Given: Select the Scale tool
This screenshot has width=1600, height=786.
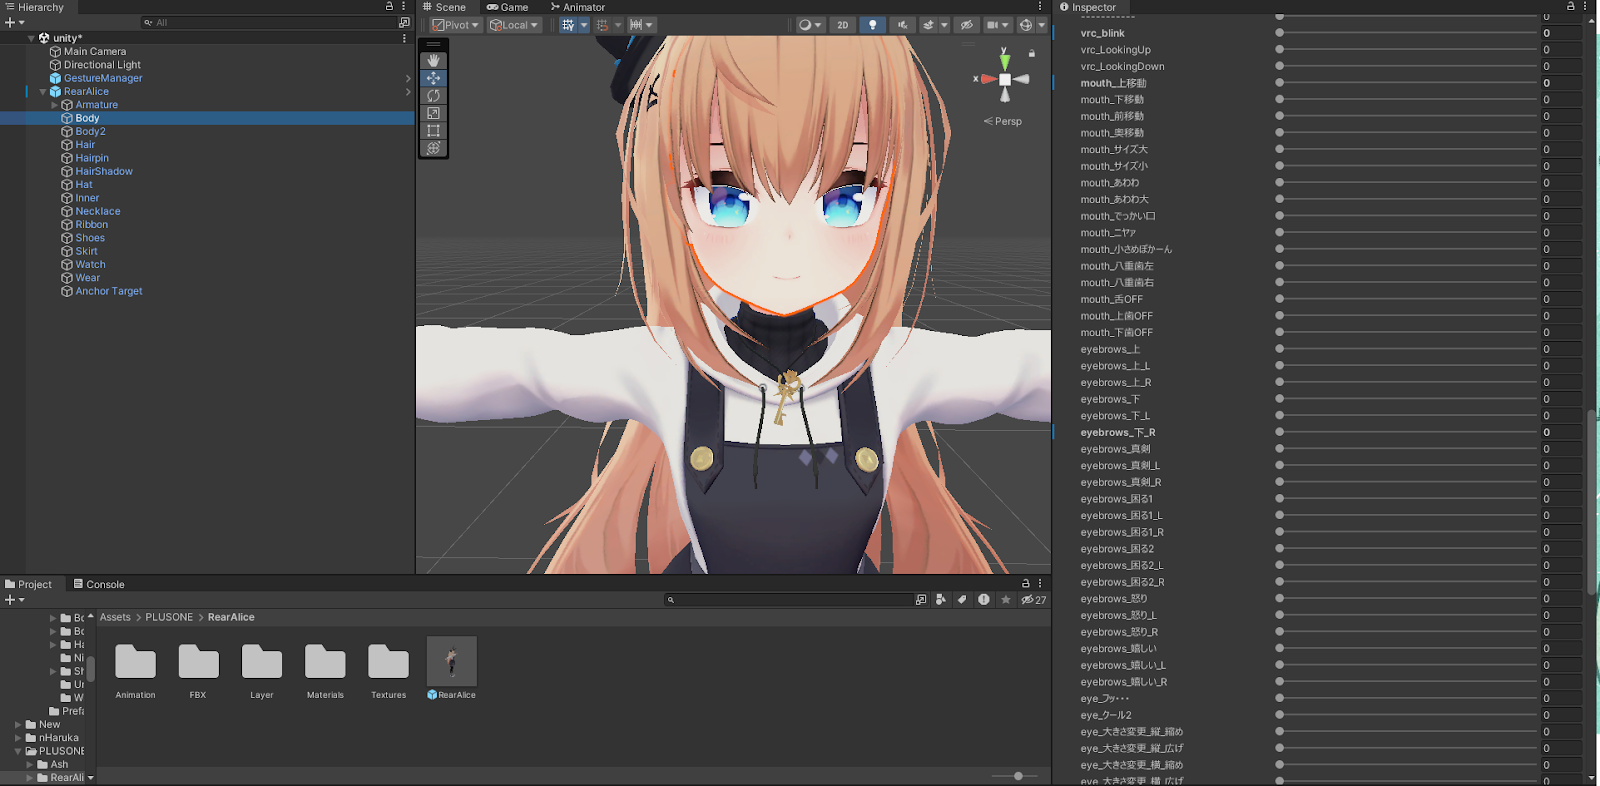Looking at the screenshot, I should point(433,113).
